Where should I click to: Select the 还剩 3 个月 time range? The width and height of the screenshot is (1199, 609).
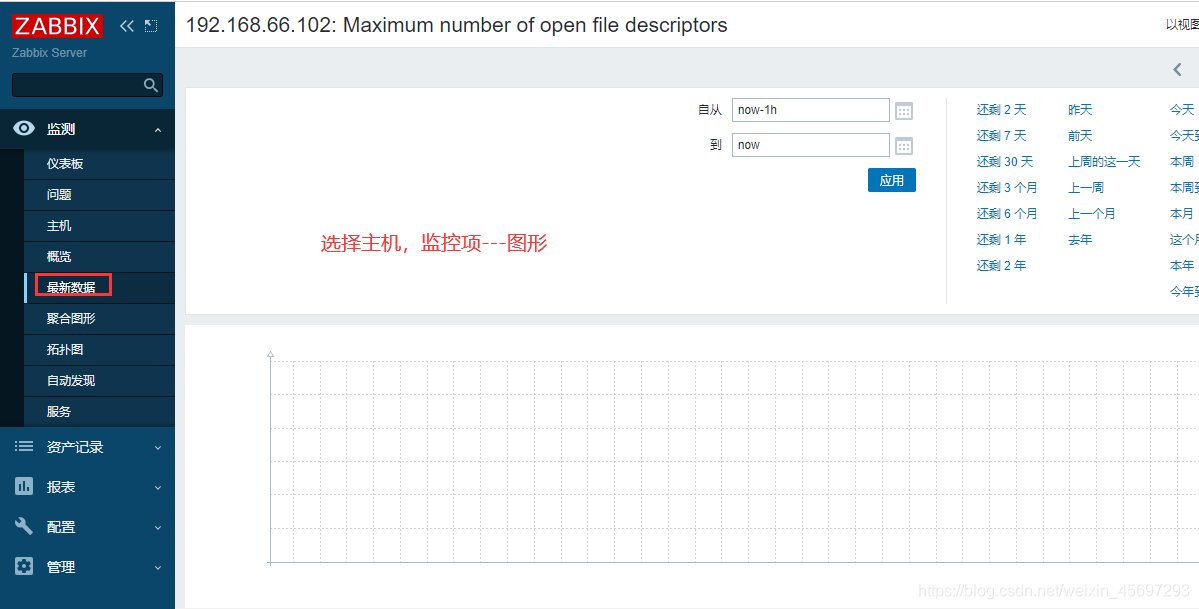pos(1007,187)
